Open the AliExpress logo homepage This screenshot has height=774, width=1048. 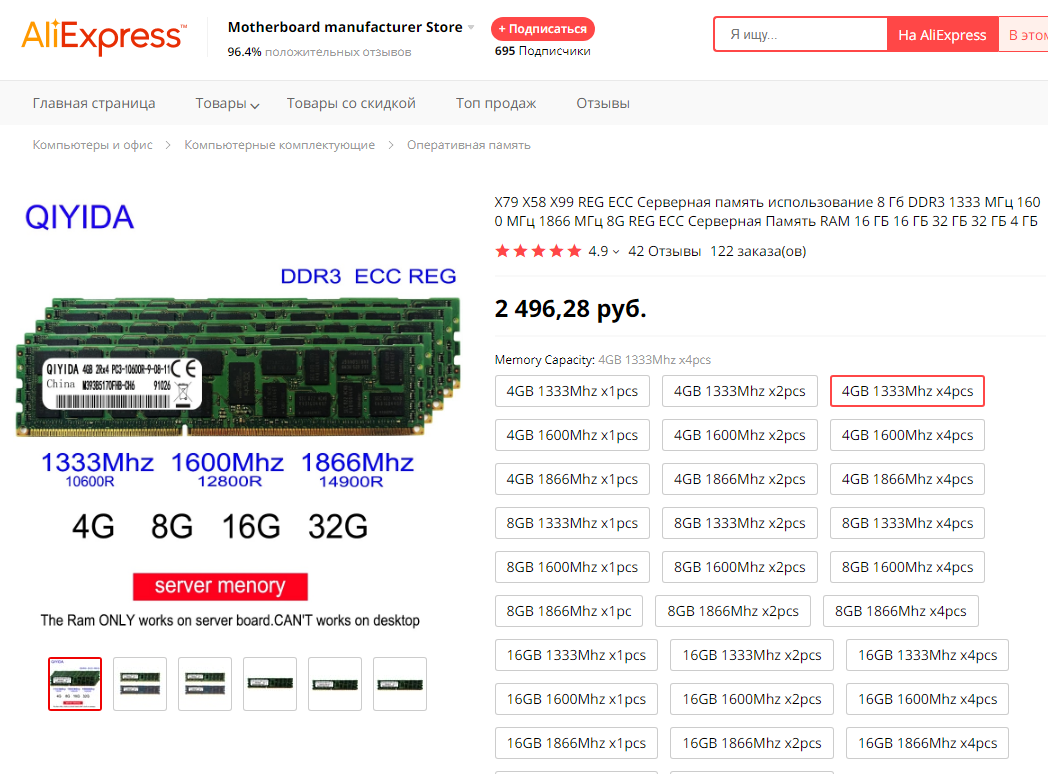coord(104,37)
